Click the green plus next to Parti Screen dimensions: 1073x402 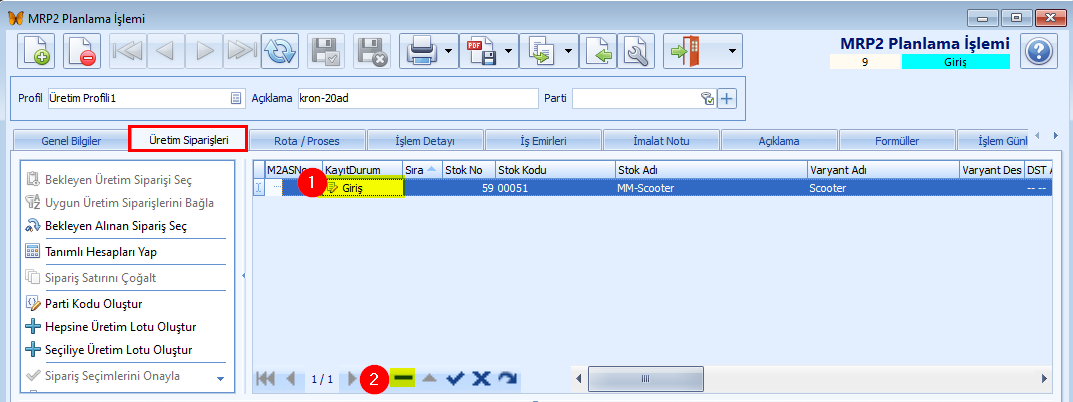coord(726,99)
